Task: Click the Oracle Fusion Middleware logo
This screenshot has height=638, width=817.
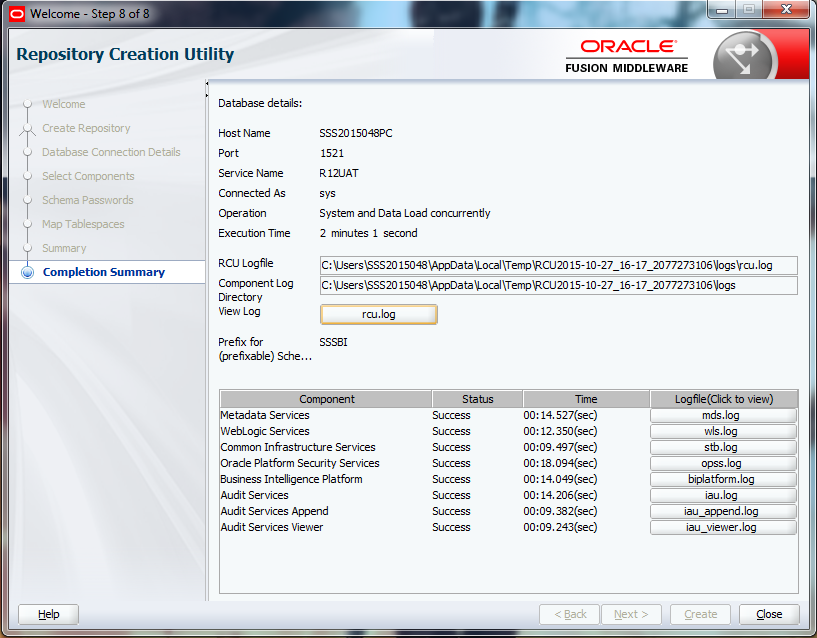Action: coord(627,56)
